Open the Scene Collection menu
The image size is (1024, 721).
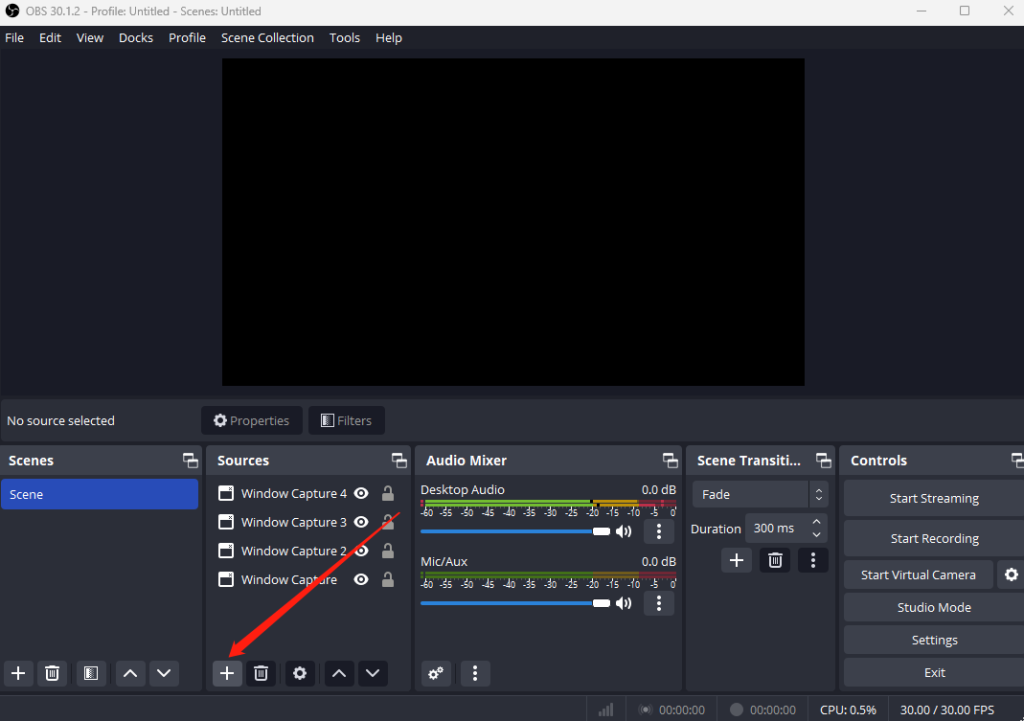pyautogui.click(x=267, y=38)
